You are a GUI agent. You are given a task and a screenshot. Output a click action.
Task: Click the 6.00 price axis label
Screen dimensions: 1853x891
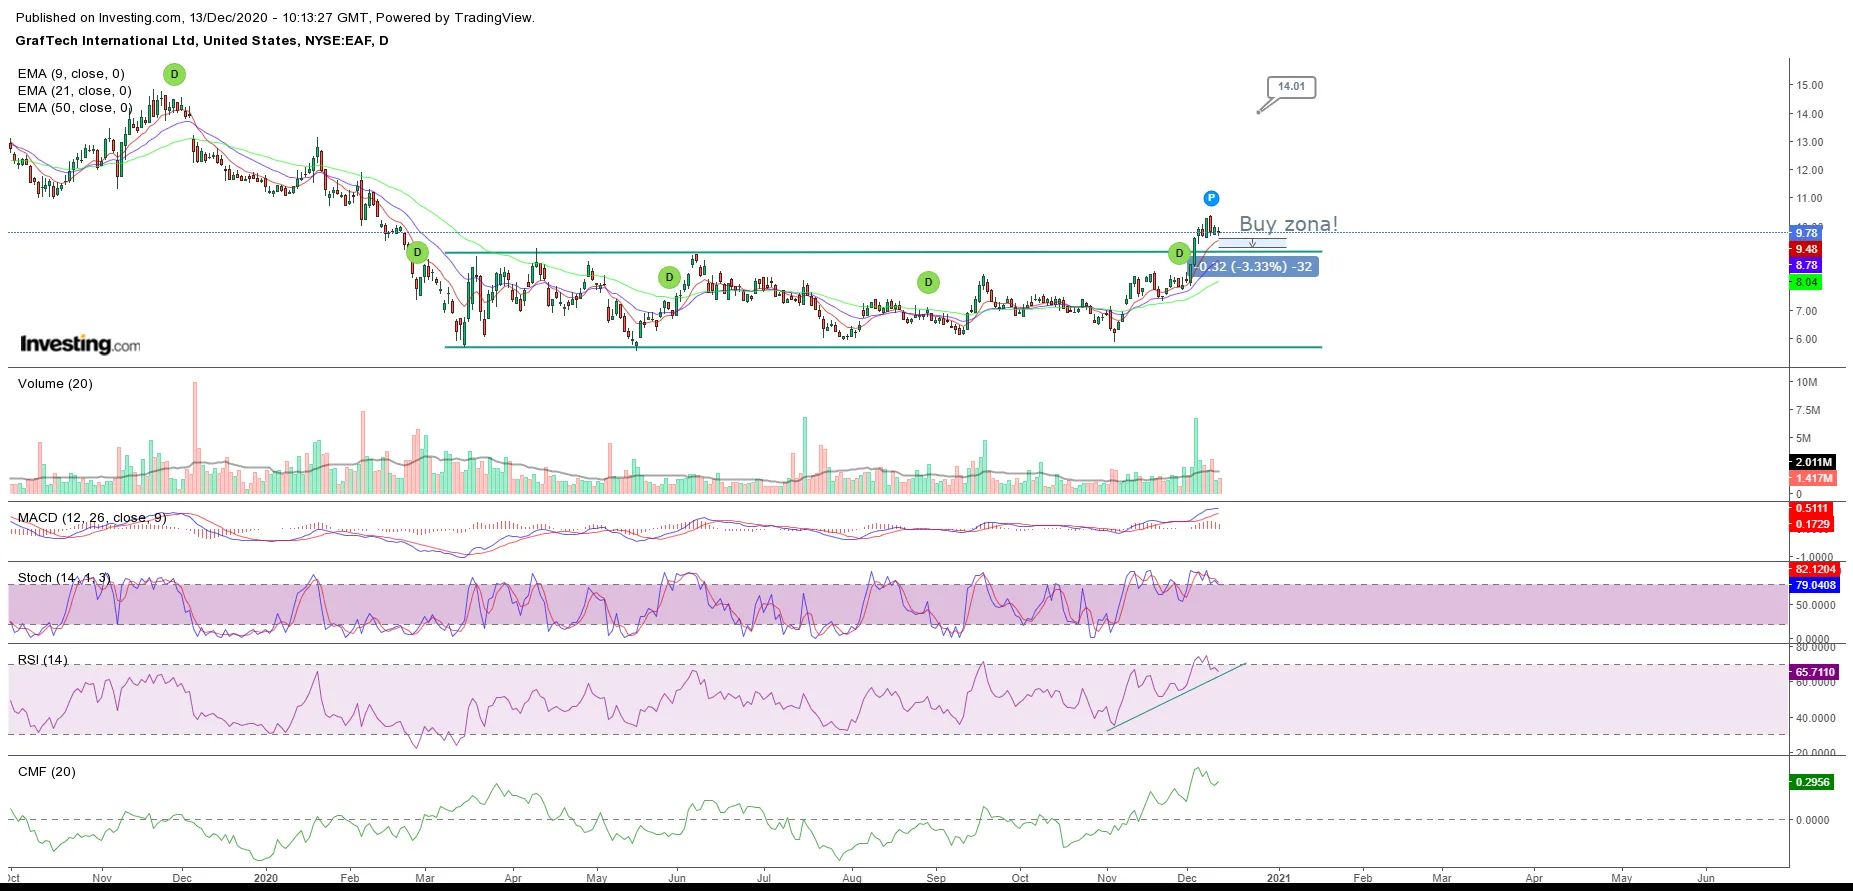(1806, 339)
